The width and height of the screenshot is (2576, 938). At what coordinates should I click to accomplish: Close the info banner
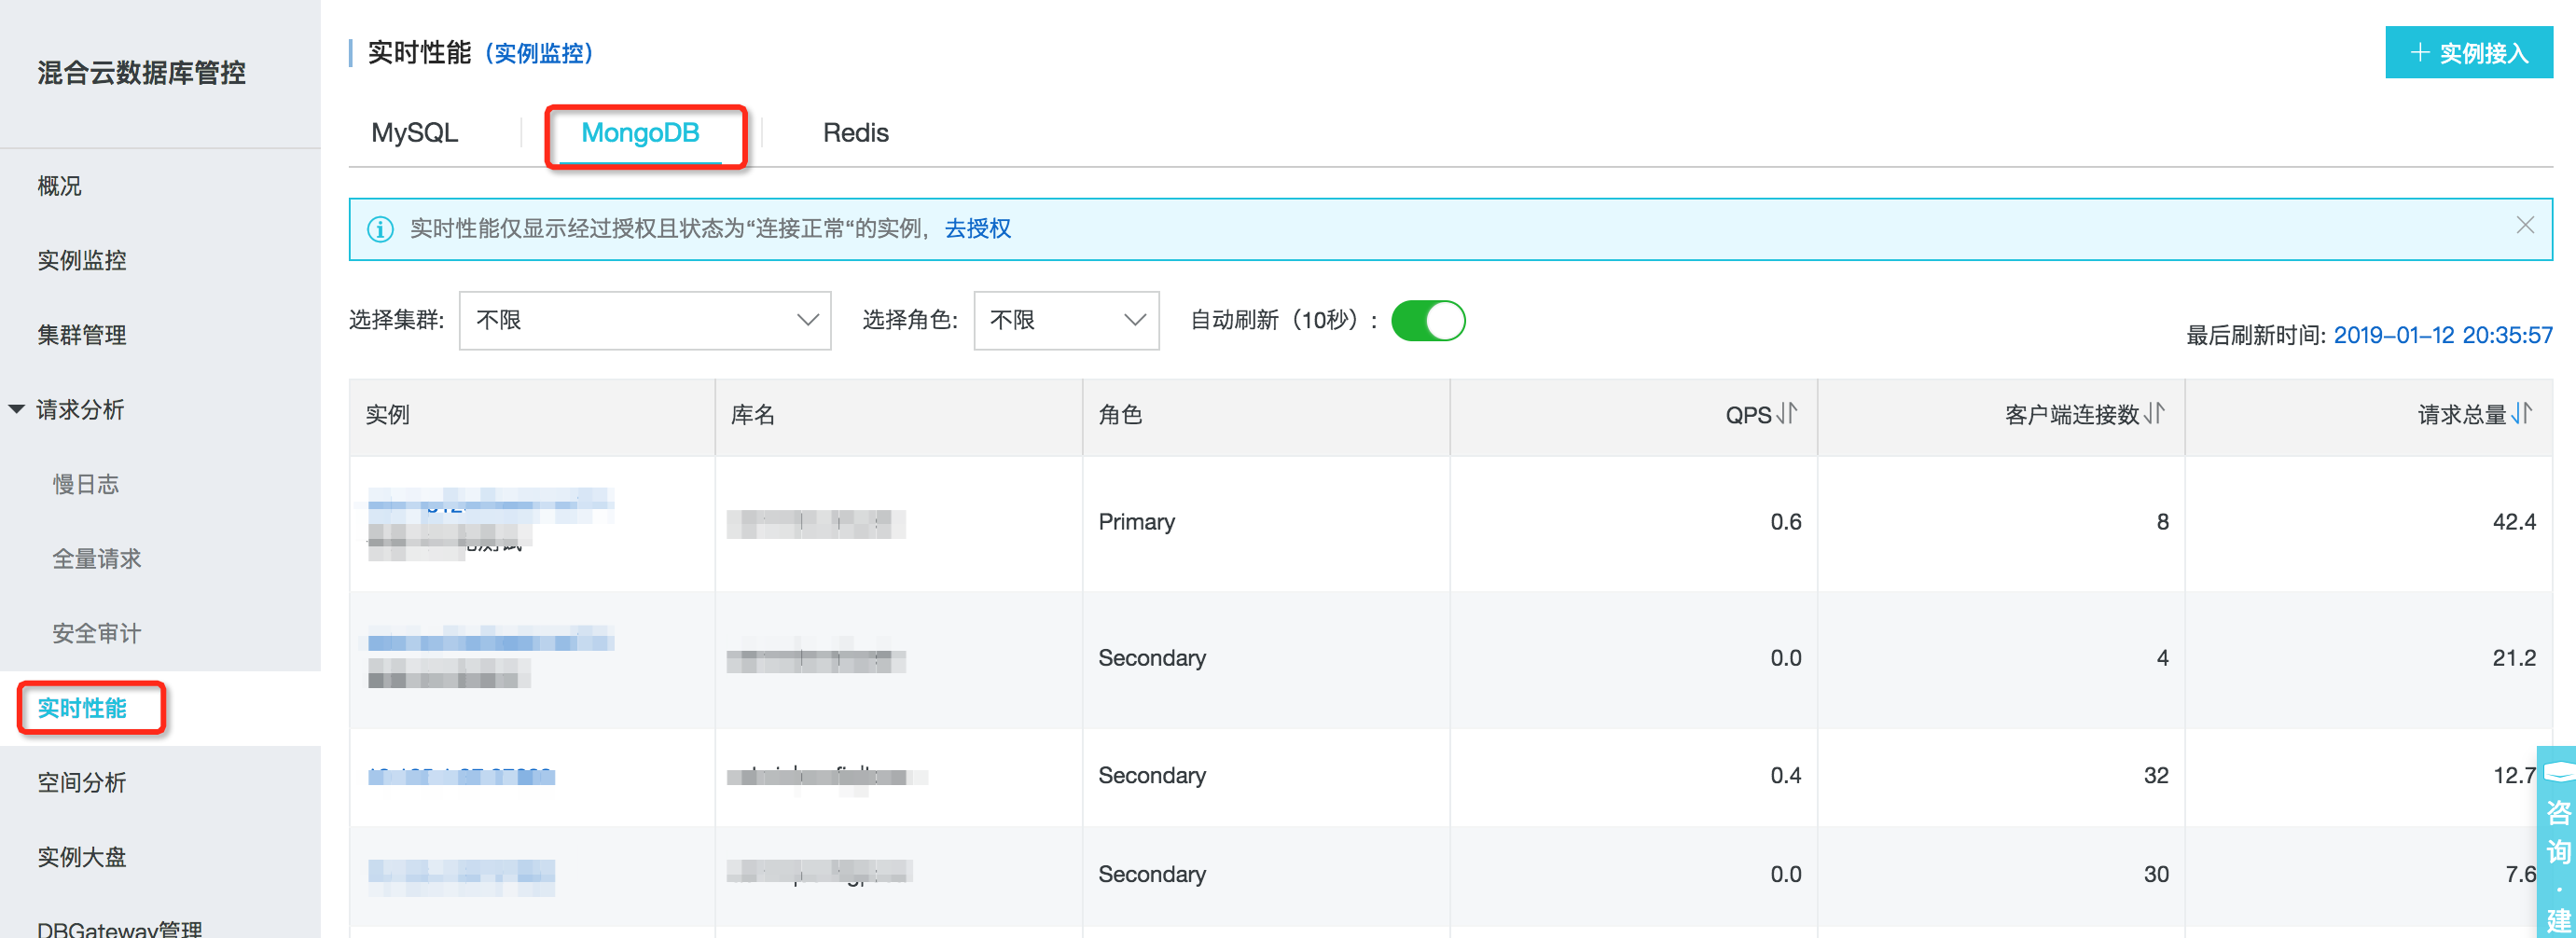pyautogui.click(x=2525, y=225)
